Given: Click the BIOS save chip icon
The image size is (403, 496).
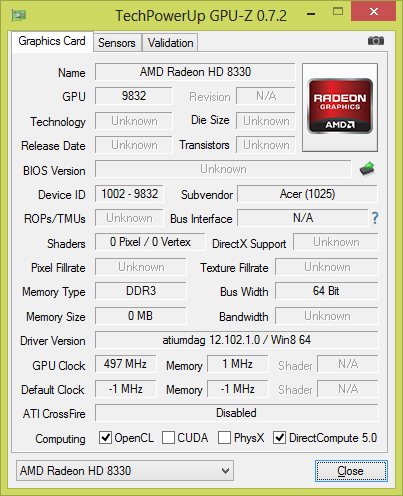Looking at the screenshot, I should (x=367, y=169).
